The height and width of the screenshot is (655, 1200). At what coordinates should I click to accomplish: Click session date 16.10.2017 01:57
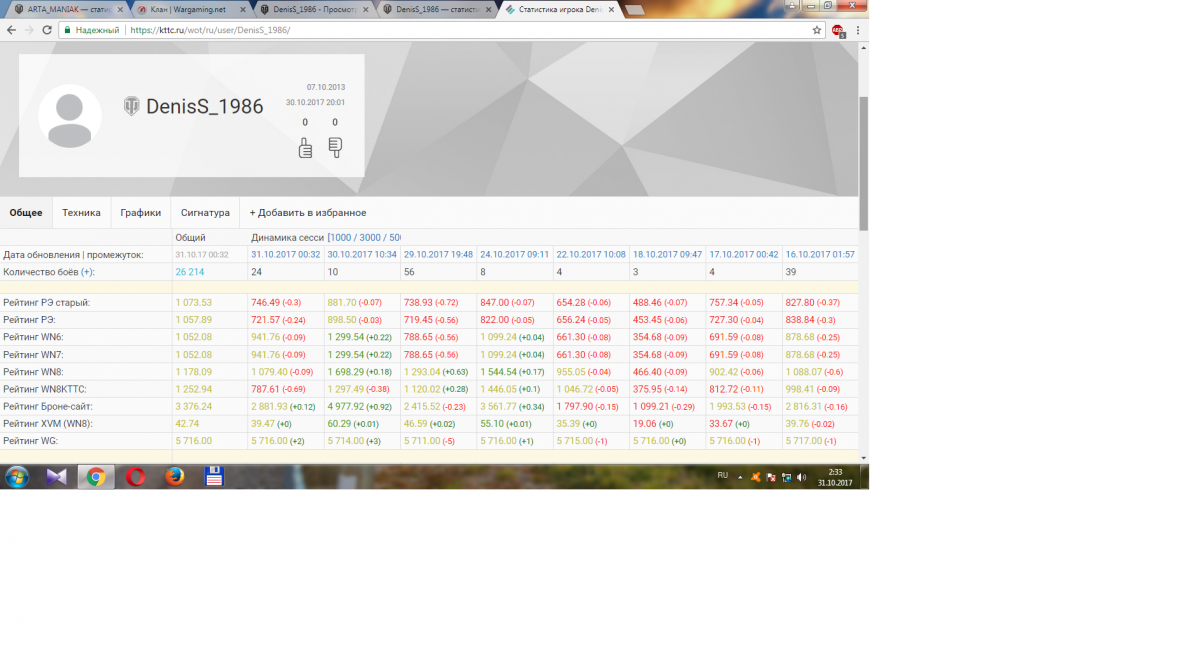coord(820,255)
